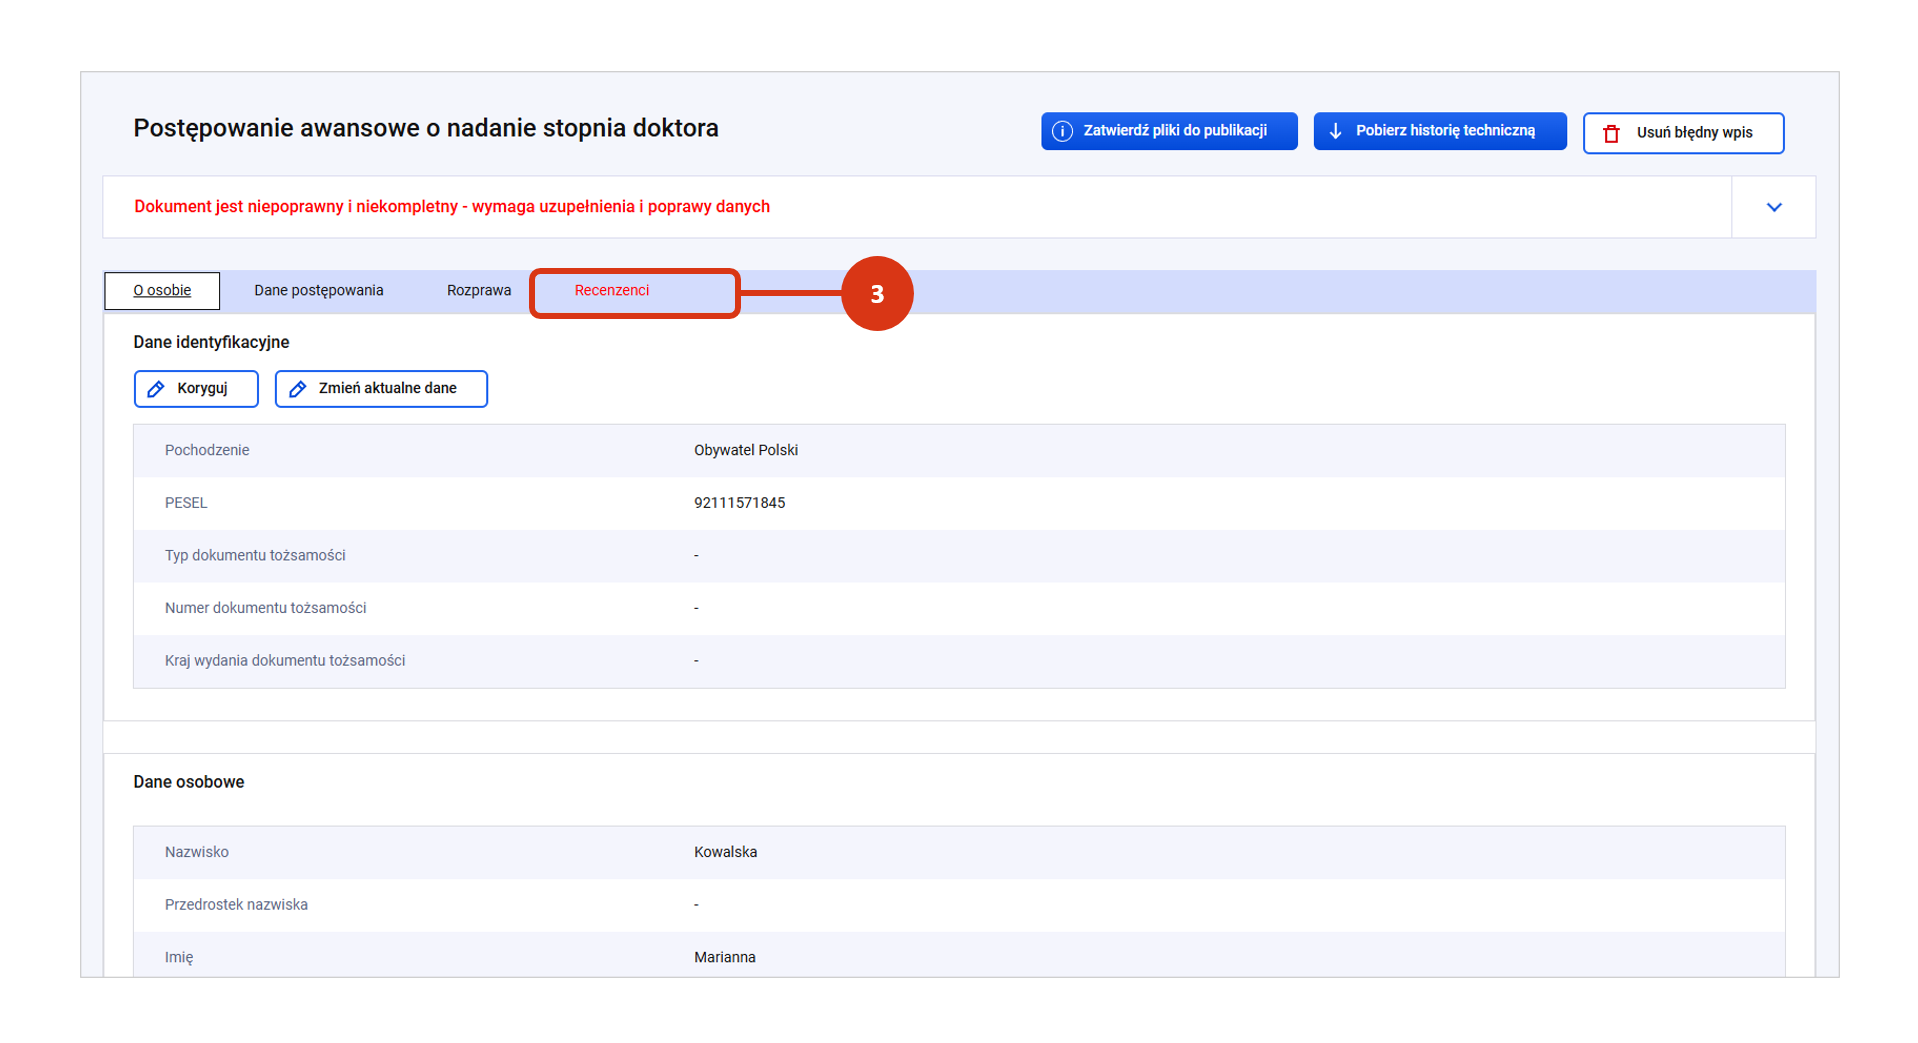The width and height of the screenshot is (1918, 1043).
Task: Select the Recenzenci tab
Action: coord(611,291)
